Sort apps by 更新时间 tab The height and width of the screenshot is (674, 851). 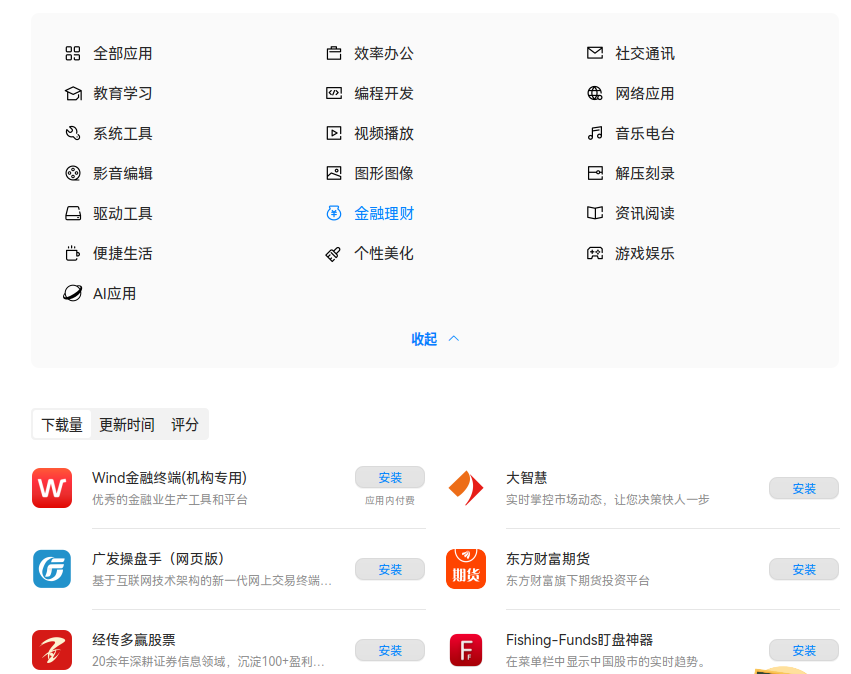point(126,424)
